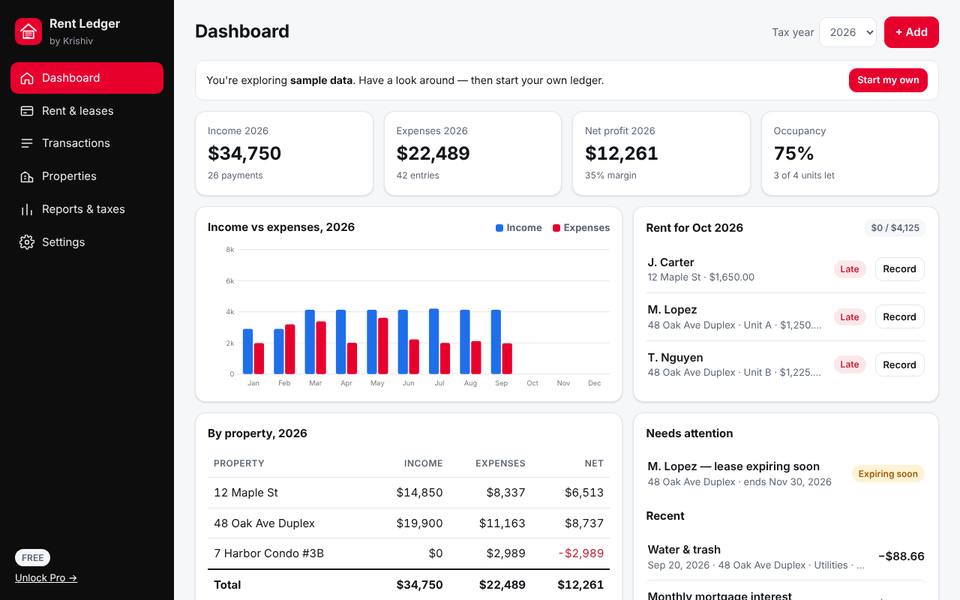Viewport: 960px width, 600px height.
Task: Click the blue Income legend swatch
Action: [x=499, y=228]
